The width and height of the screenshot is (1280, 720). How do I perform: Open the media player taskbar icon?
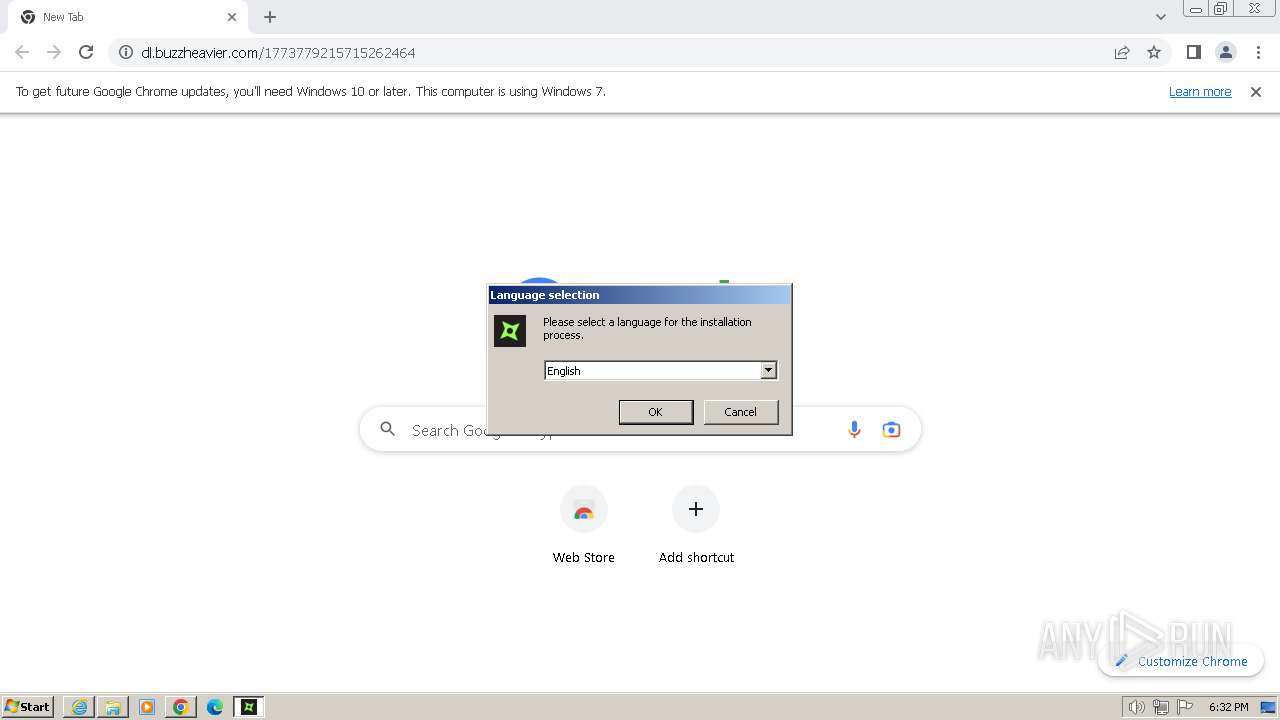click(147, 707)
